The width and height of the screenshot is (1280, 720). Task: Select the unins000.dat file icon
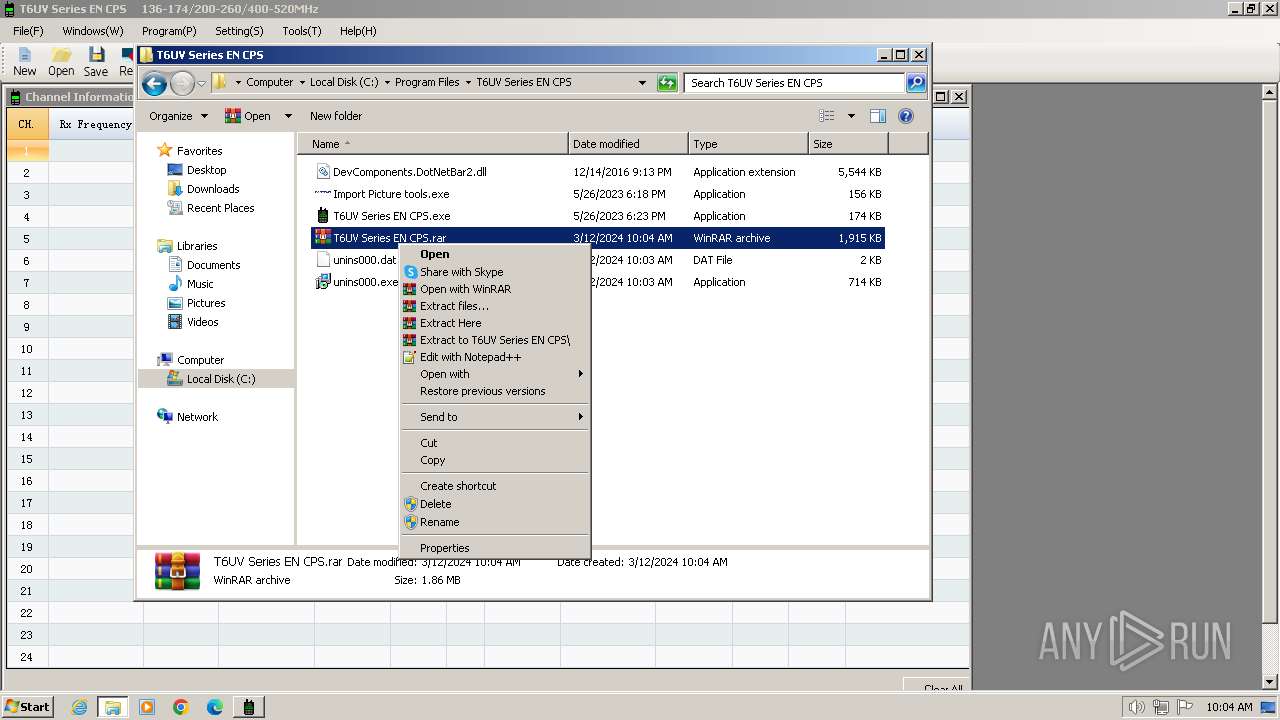323,260
